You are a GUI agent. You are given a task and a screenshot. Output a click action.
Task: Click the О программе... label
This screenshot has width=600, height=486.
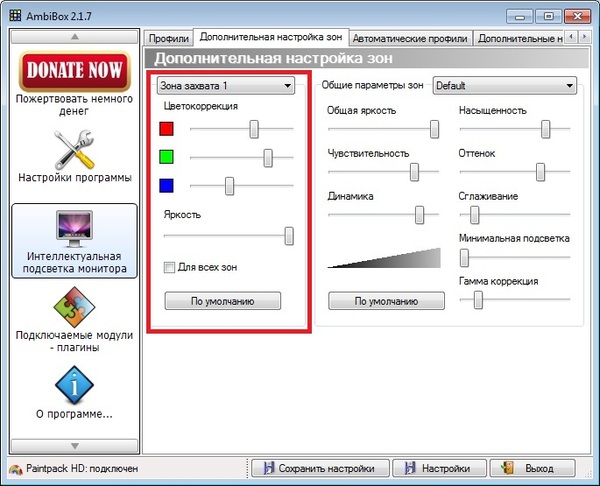(74, 414)
